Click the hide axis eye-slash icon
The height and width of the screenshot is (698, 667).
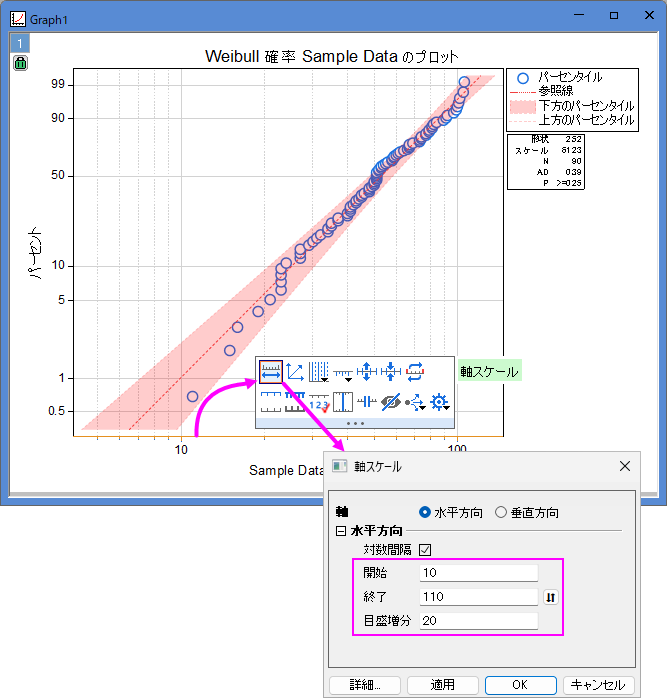click(x=391, y=402)
